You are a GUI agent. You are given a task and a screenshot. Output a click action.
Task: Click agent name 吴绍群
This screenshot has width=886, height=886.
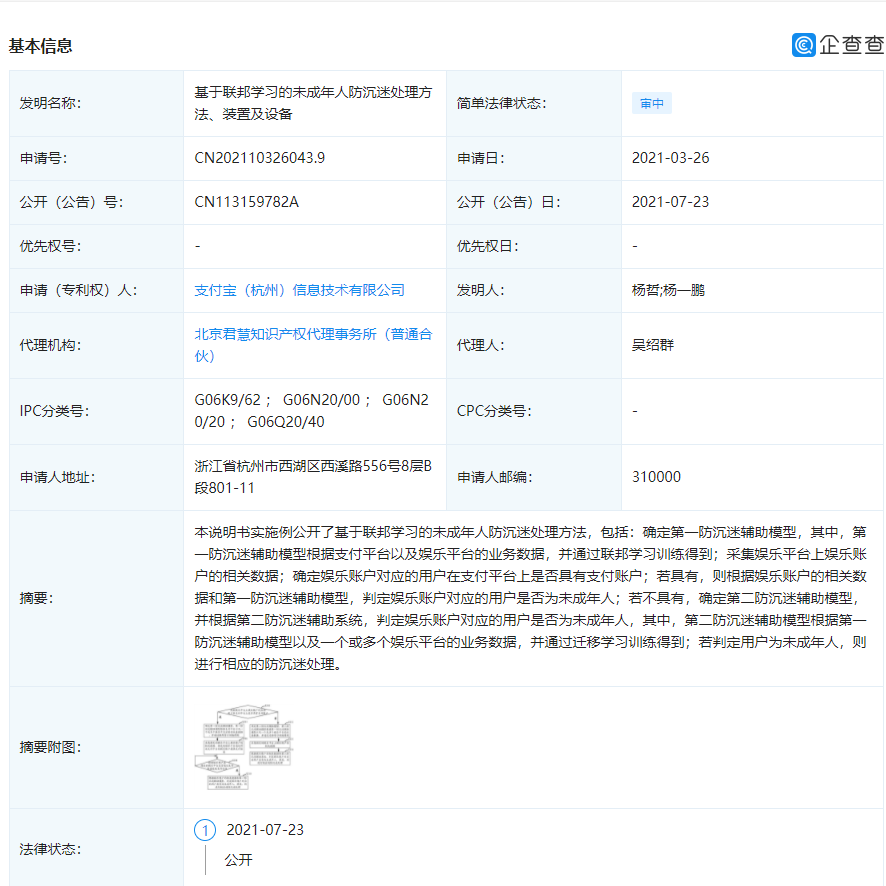click(653, 345)
